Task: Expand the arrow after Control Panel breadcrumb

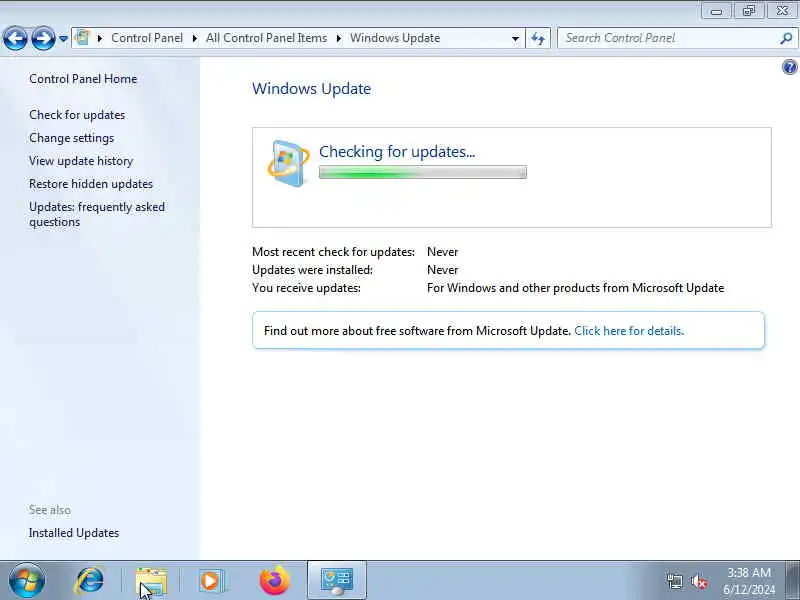Action: (195, 38)
